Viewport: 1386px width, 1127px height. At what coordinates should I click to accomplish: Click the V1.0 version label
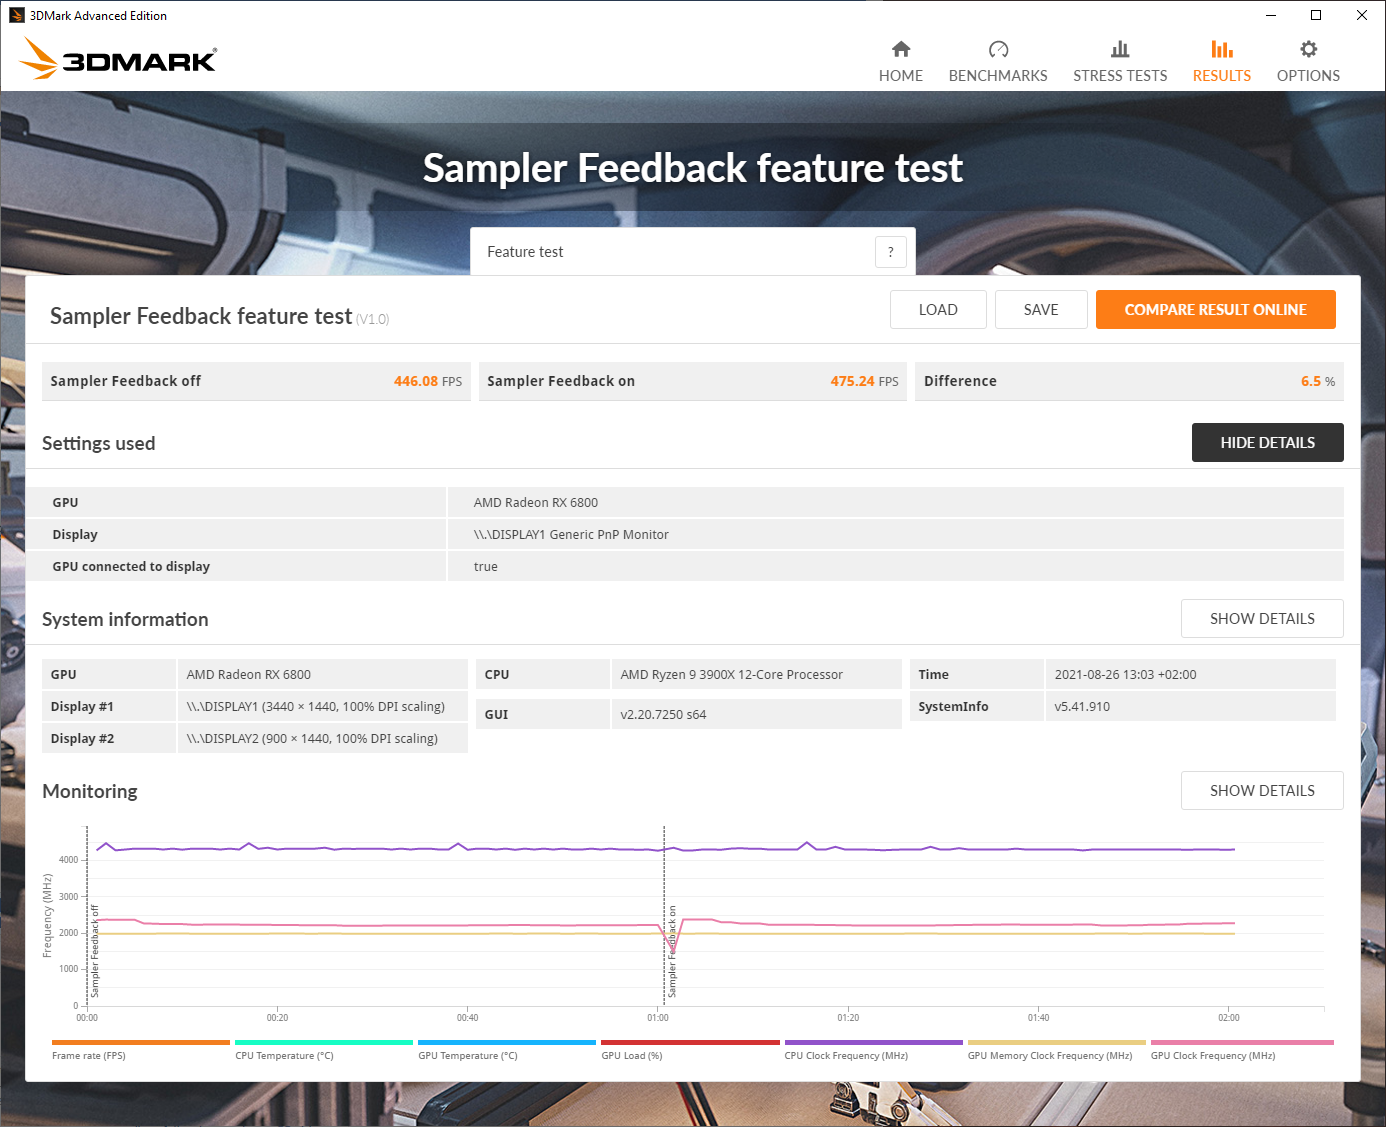click(x=373, y=319)
